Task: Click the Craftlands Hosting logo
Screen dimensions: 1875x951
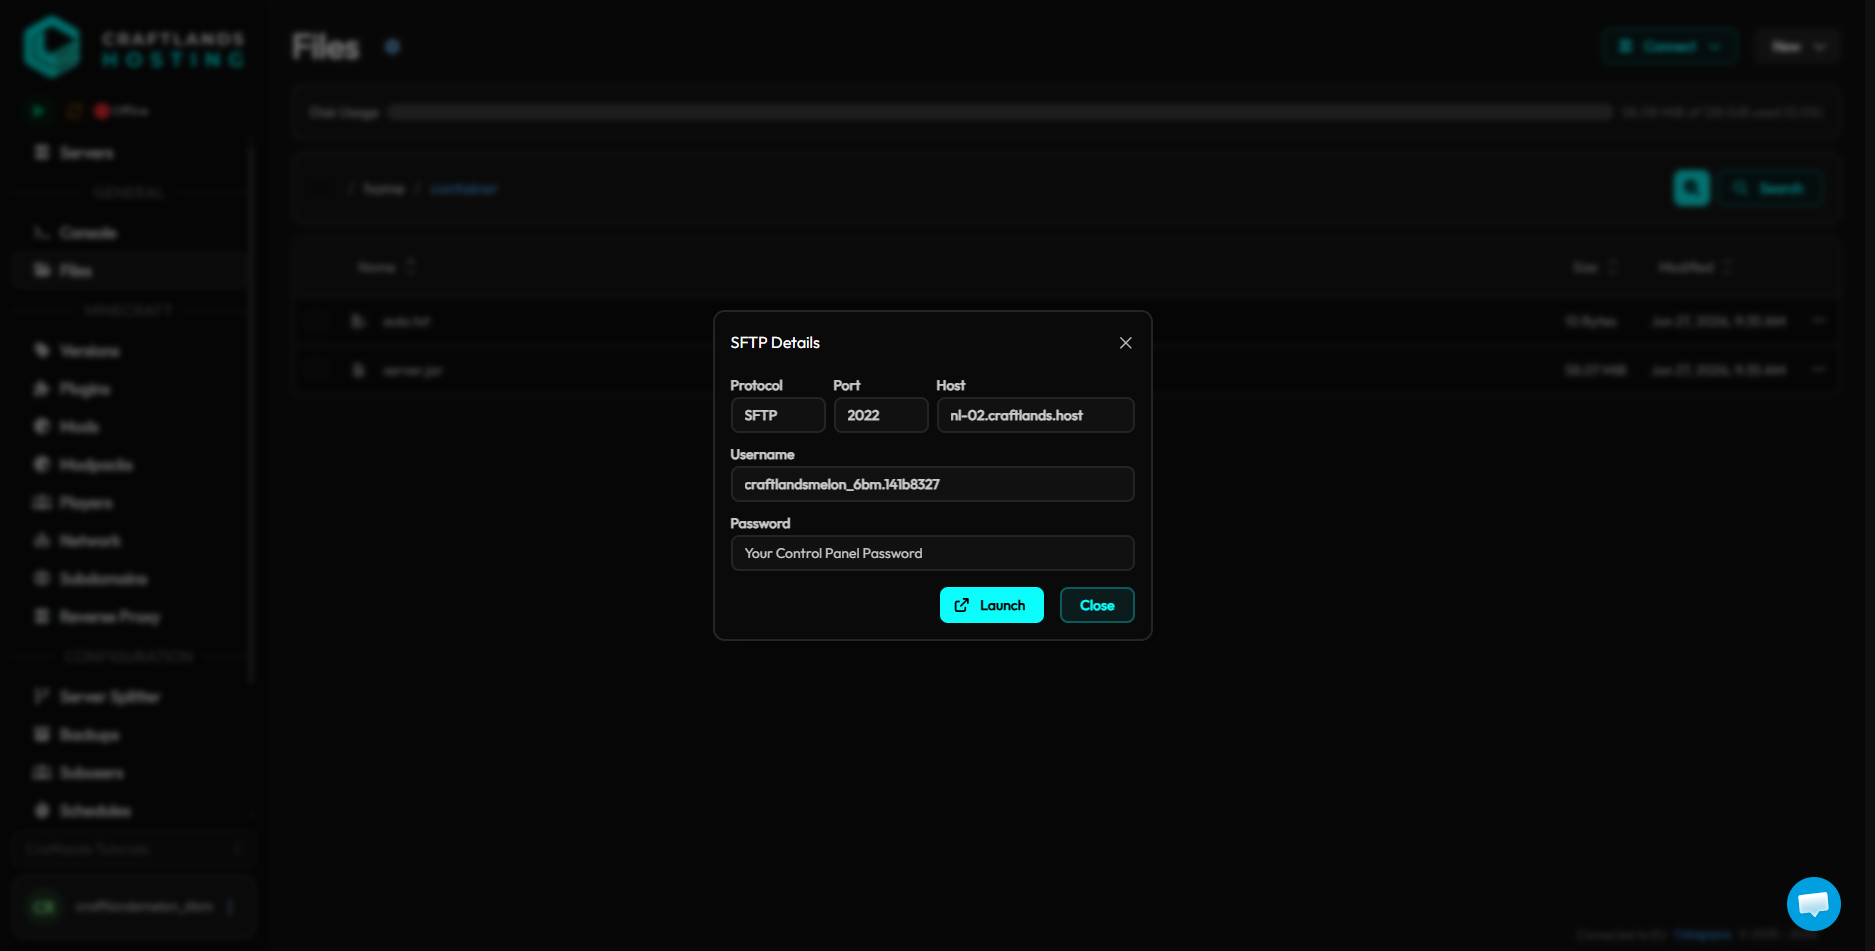Action: pos(134,47)
